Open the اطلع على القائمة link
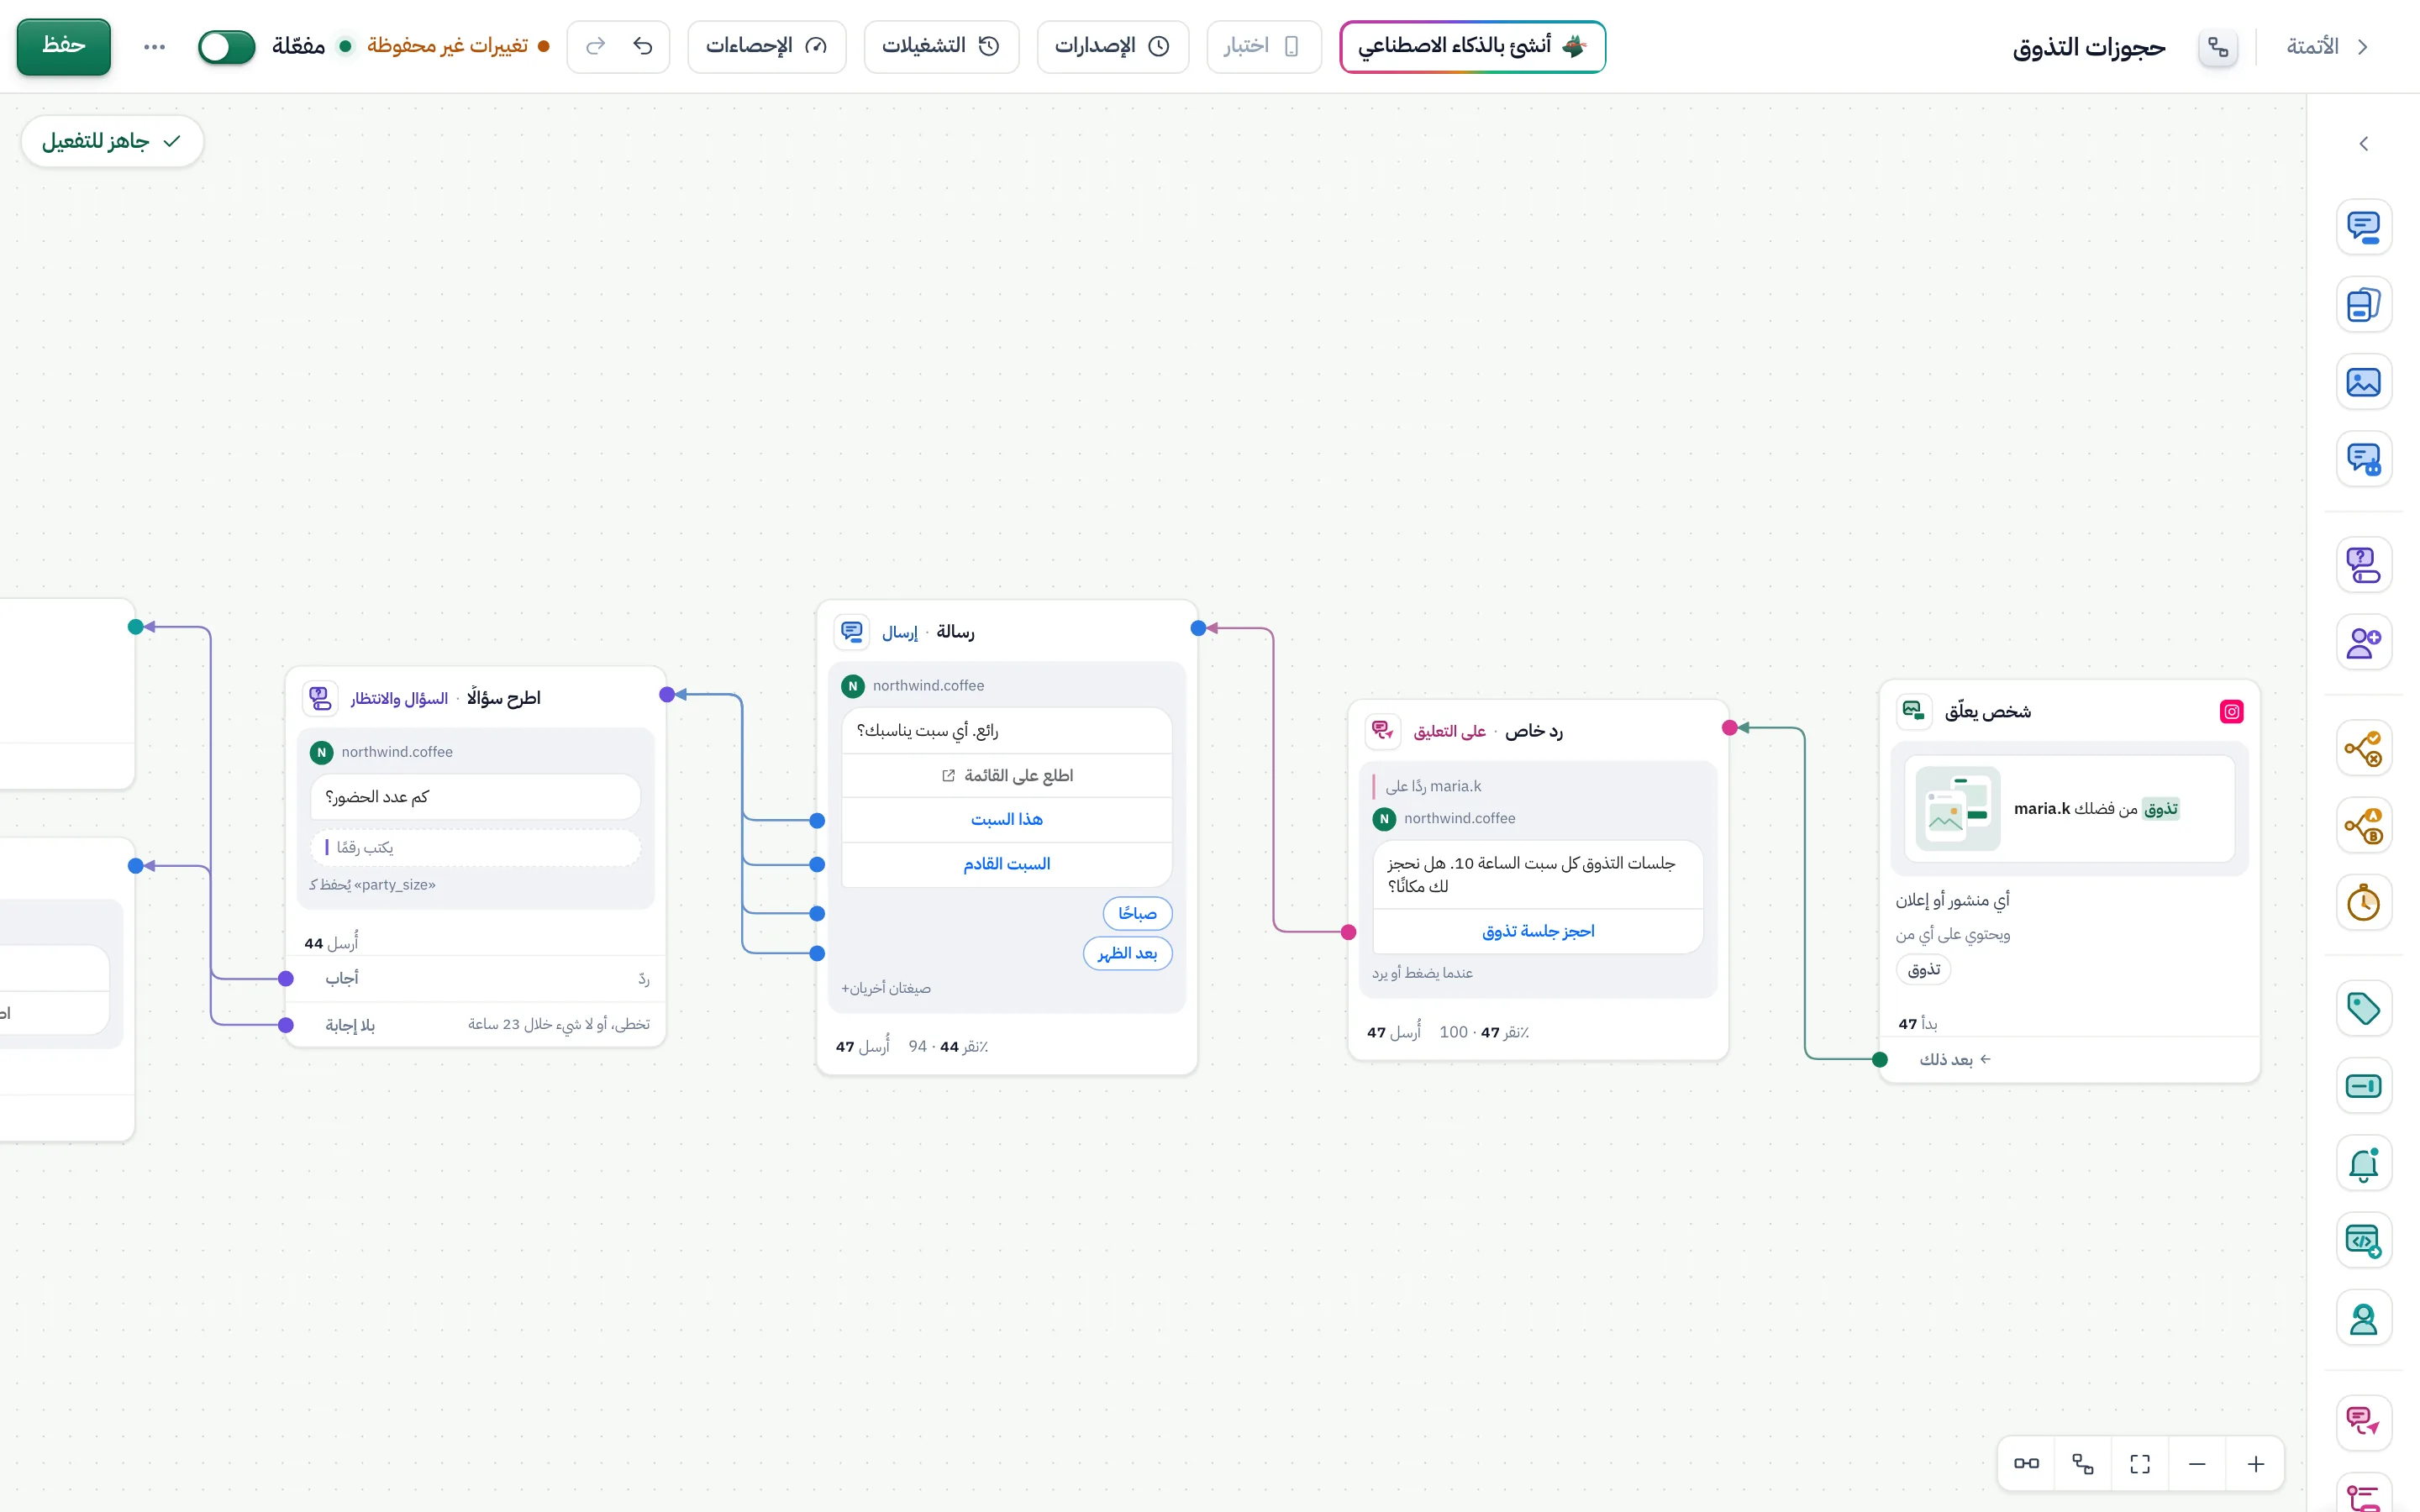Screen dimensions: 2420x1512 click(x=1007, y=776)
